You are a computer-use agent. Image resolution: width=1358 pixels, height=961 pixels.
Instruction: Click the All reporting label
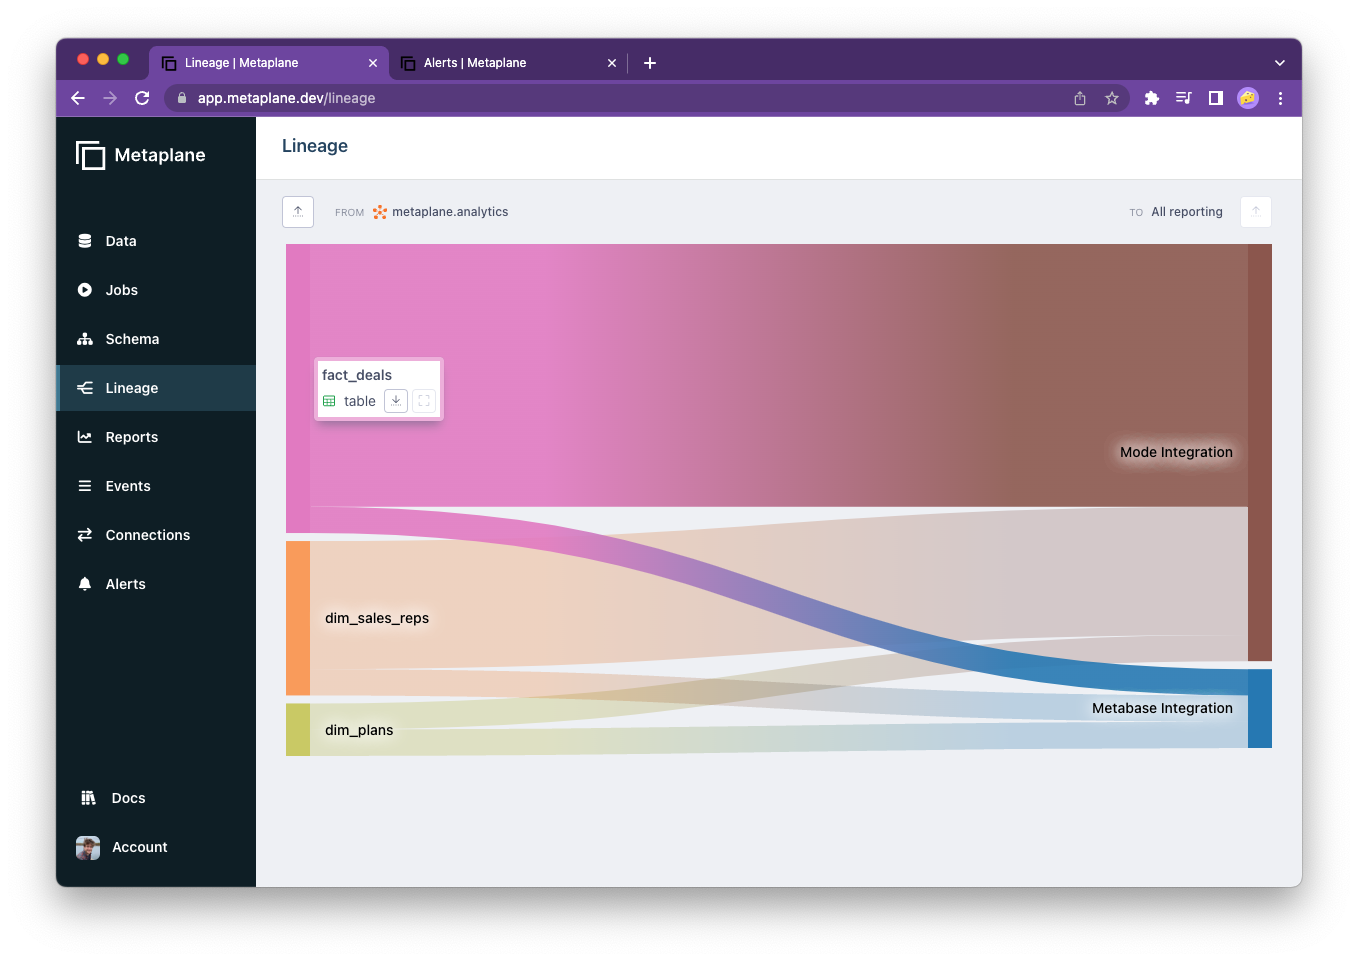[x=1186, y=211]
